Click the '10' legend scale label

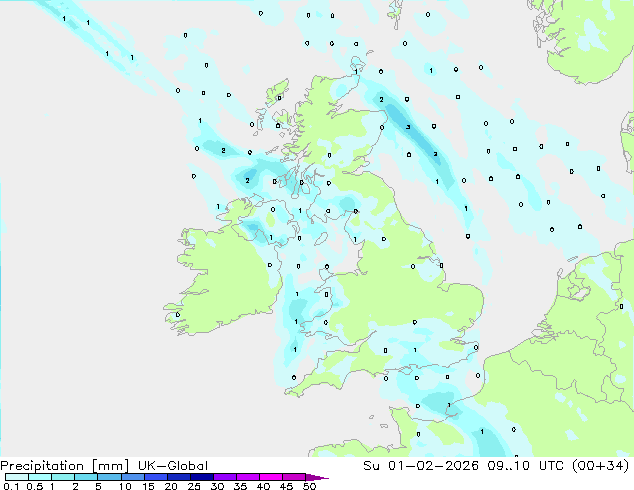coord(125,486)
